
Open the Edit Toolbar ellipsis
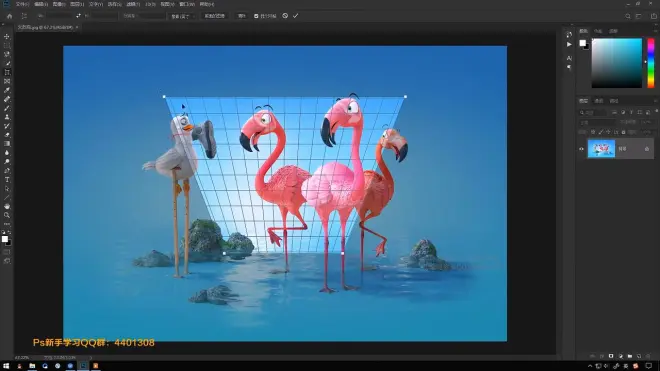(7, 224)
